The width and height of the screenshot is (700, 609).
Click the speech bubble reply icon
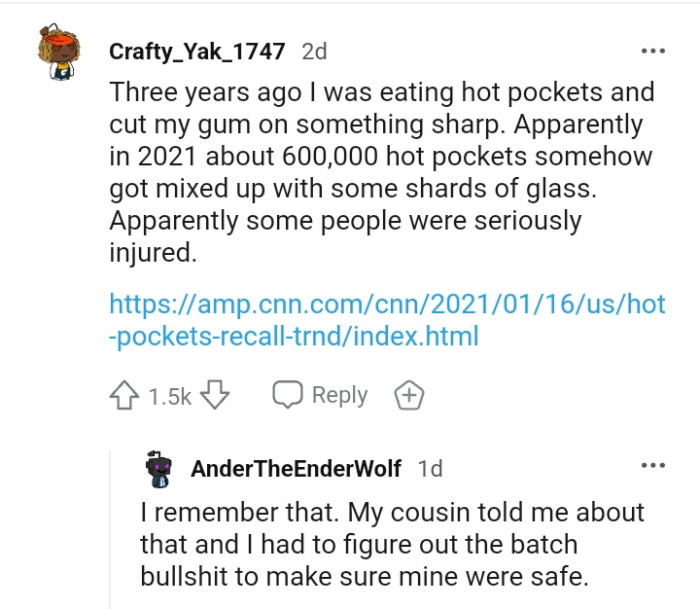[289, 395]
